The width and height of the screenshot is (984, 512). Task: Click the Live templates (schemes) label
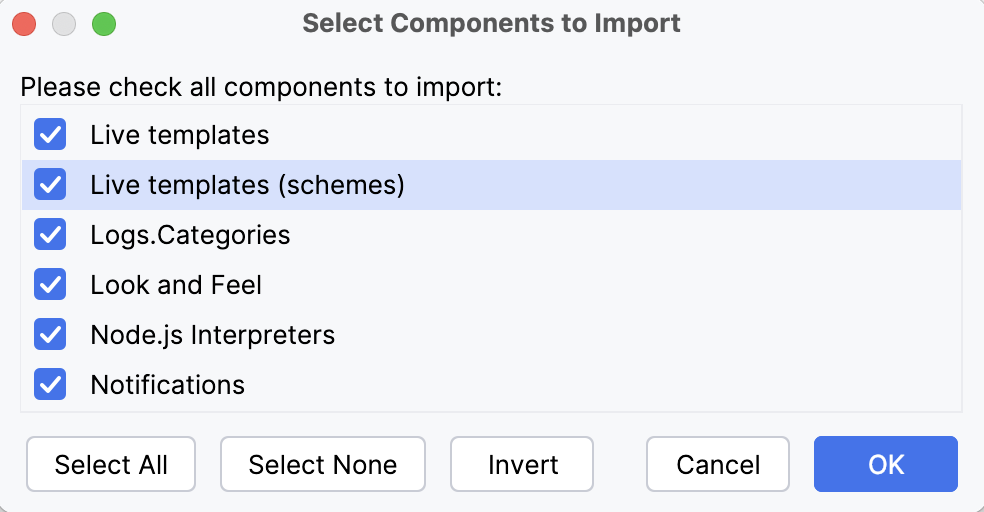pos(247,185)
